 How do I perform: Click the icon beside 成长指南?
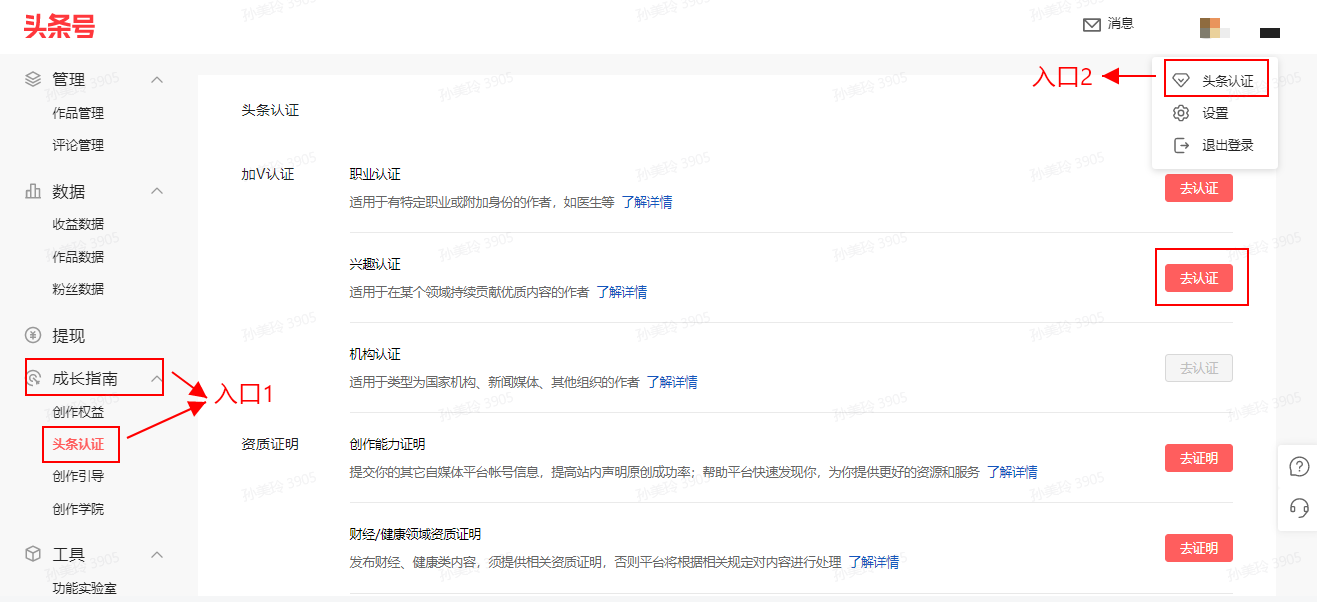coord(33,379)
